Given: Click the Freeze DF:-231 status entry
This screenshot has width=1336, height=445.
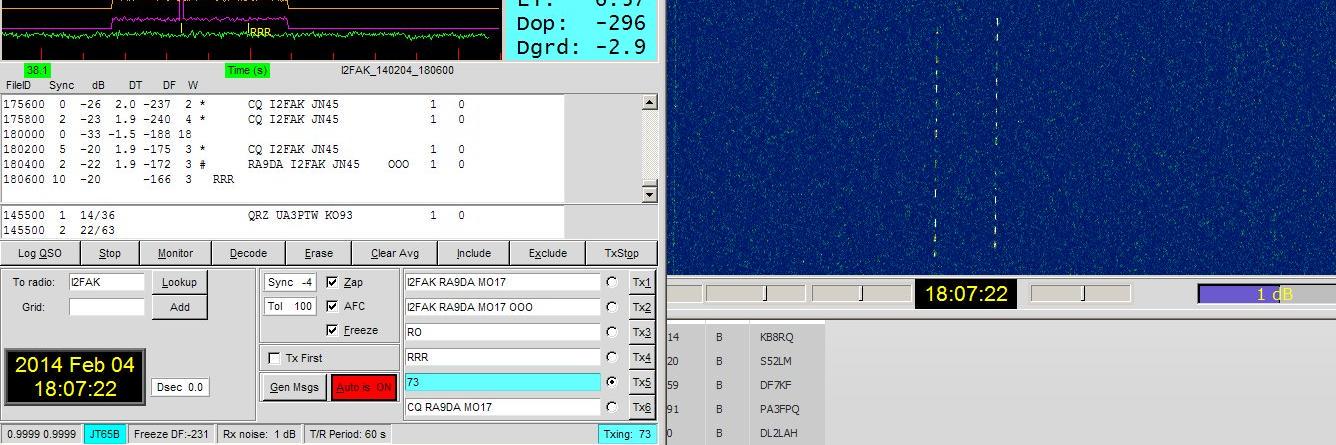Looking at the screenshot, I should point(170,434).
